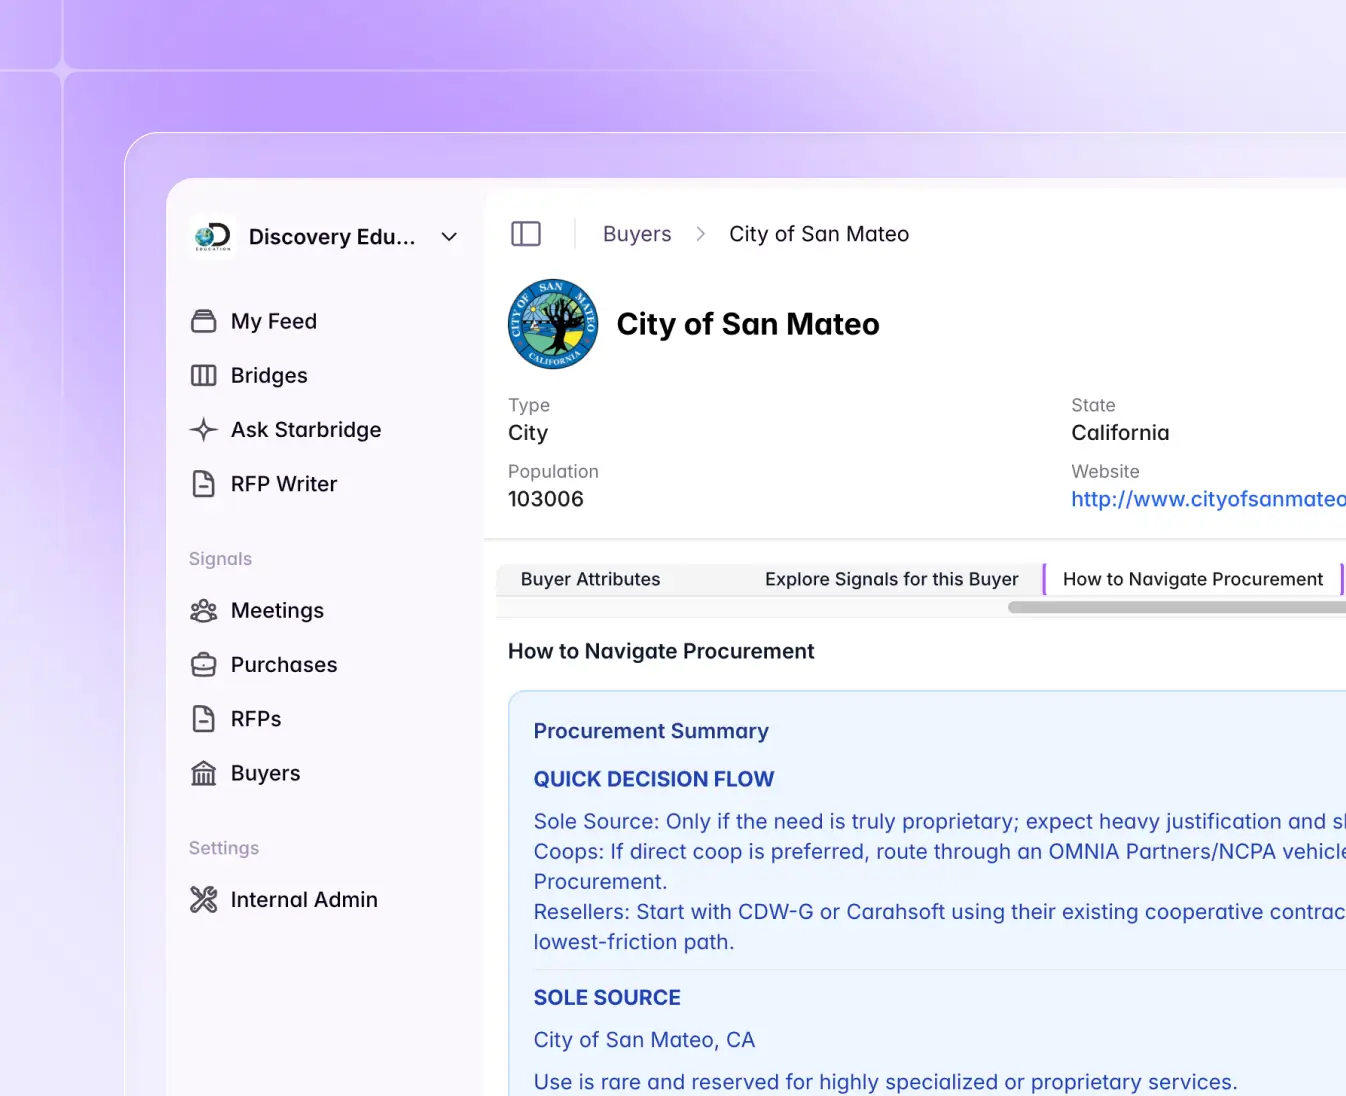
Task: Navigate to My Feed
Action: coord(274,321)
